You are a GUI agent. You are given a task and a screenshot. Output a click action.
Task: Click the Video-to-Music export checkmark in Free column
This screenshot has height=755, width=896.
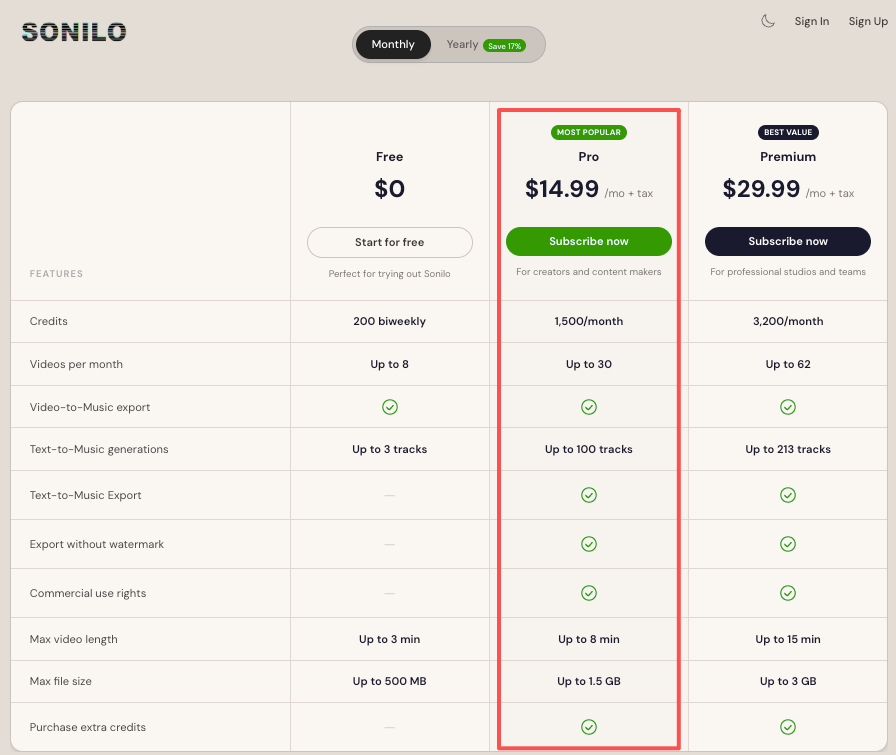pos(389,407)
